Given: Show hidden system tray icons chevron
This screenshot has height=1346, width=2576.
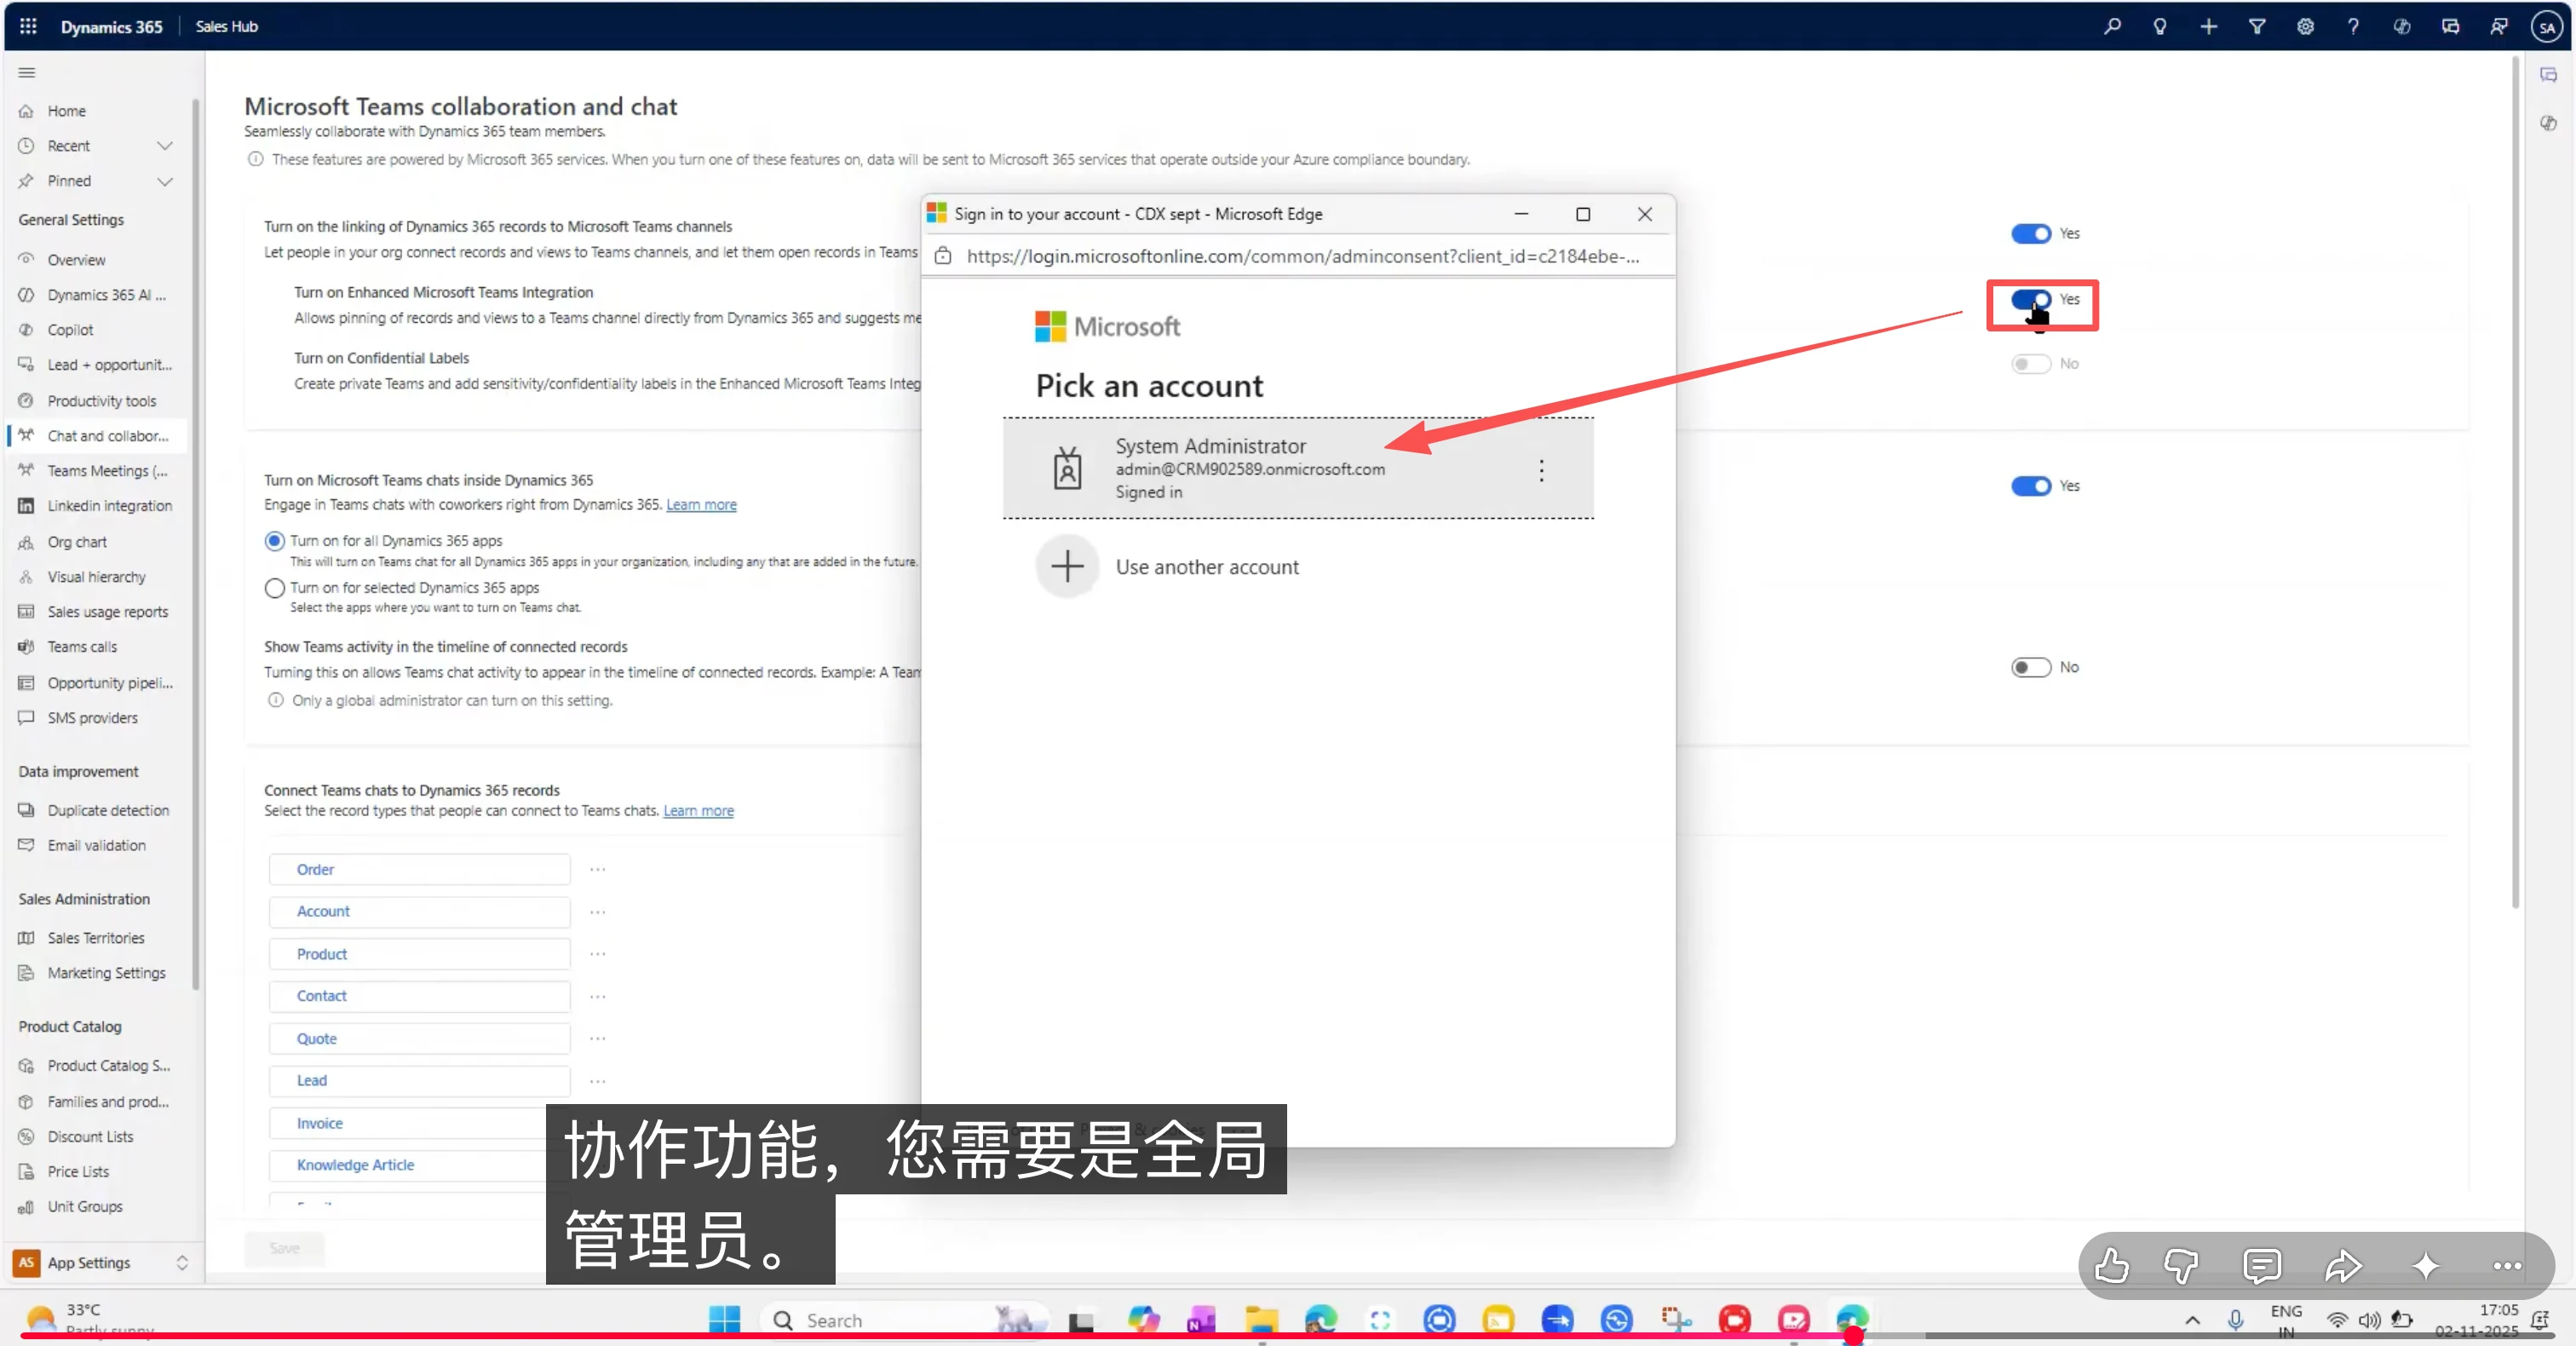Looking at the screenshot, I should coord(2192,1320).
